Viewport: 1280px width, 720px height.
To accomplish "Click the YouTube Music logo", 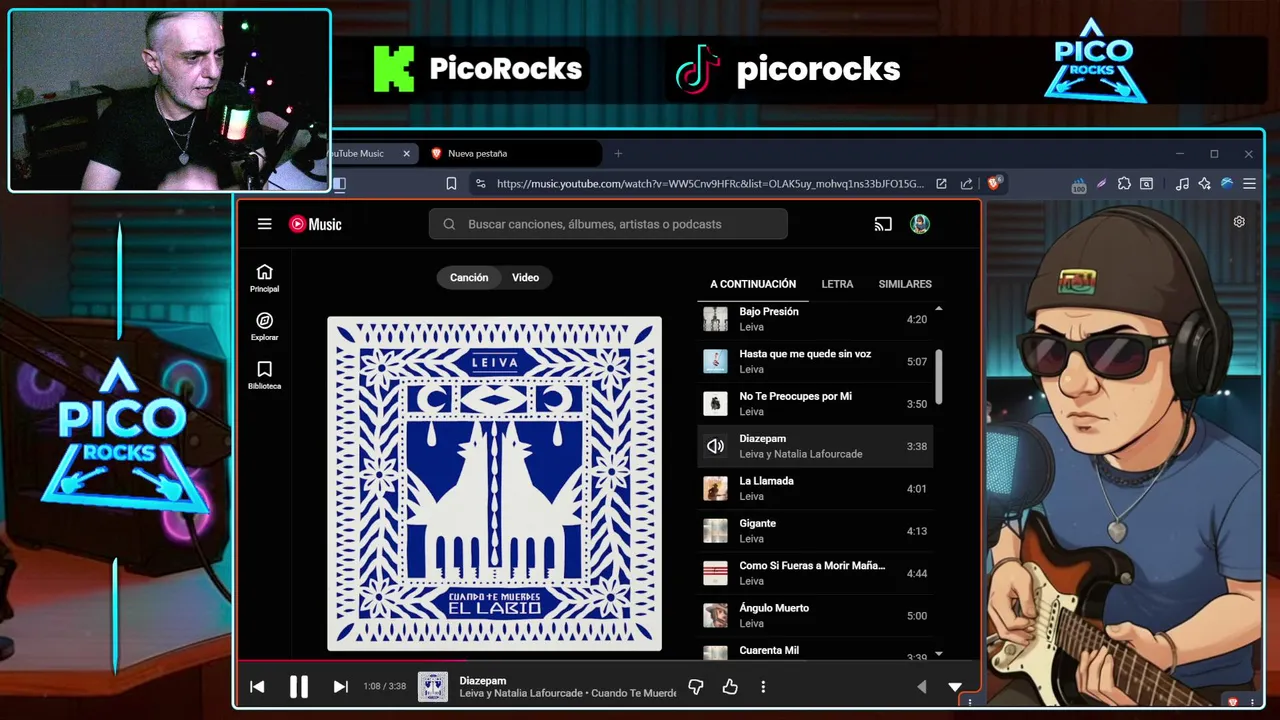I will (315, 224).
